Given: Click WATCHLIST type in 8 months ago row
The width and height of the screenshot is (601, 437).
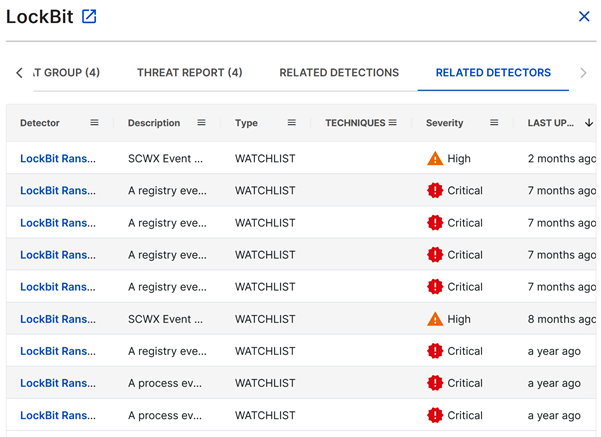Looking at the screenshot, I should click(265, 319).
